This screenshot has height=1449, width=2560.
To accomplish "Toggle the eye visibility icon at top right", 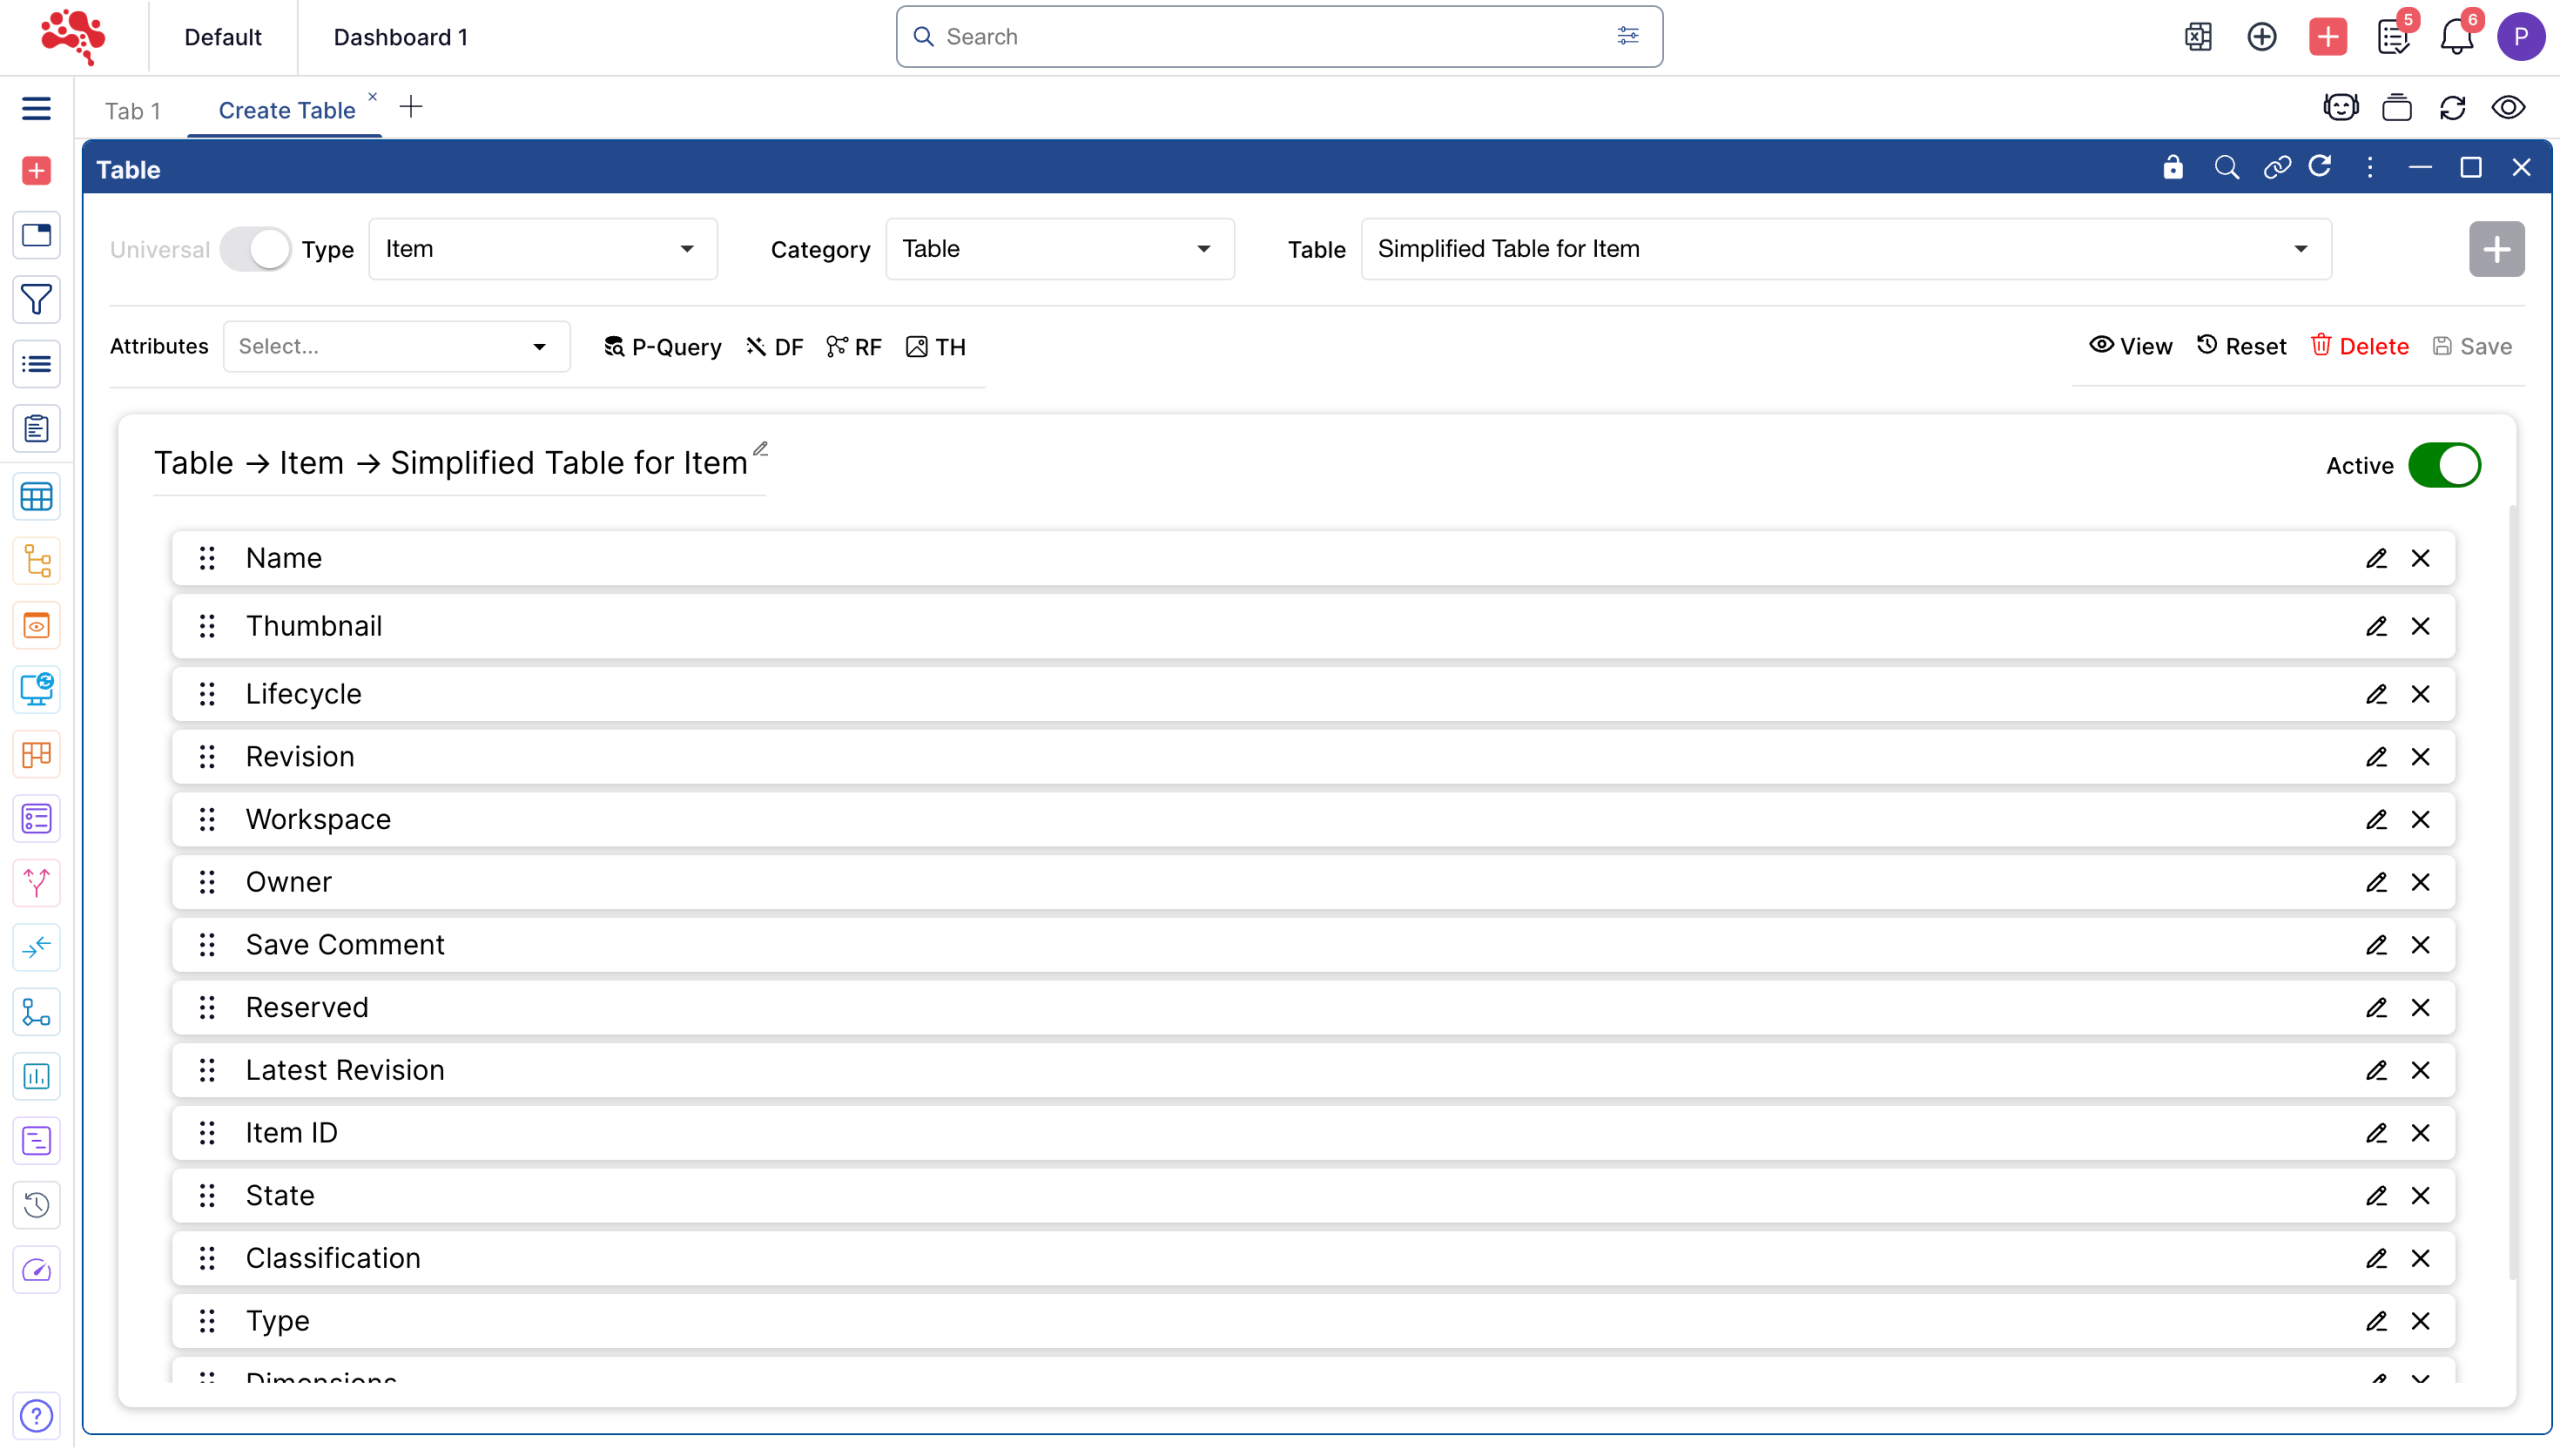I will [2508, 108].
